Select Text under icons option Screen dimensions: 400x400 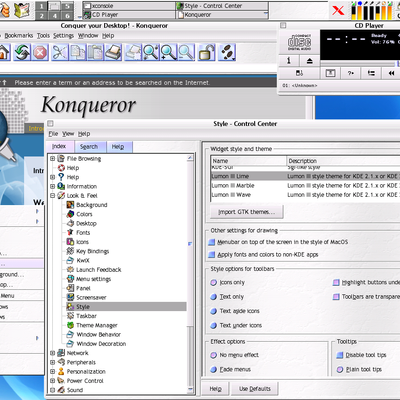click(214, 325)
